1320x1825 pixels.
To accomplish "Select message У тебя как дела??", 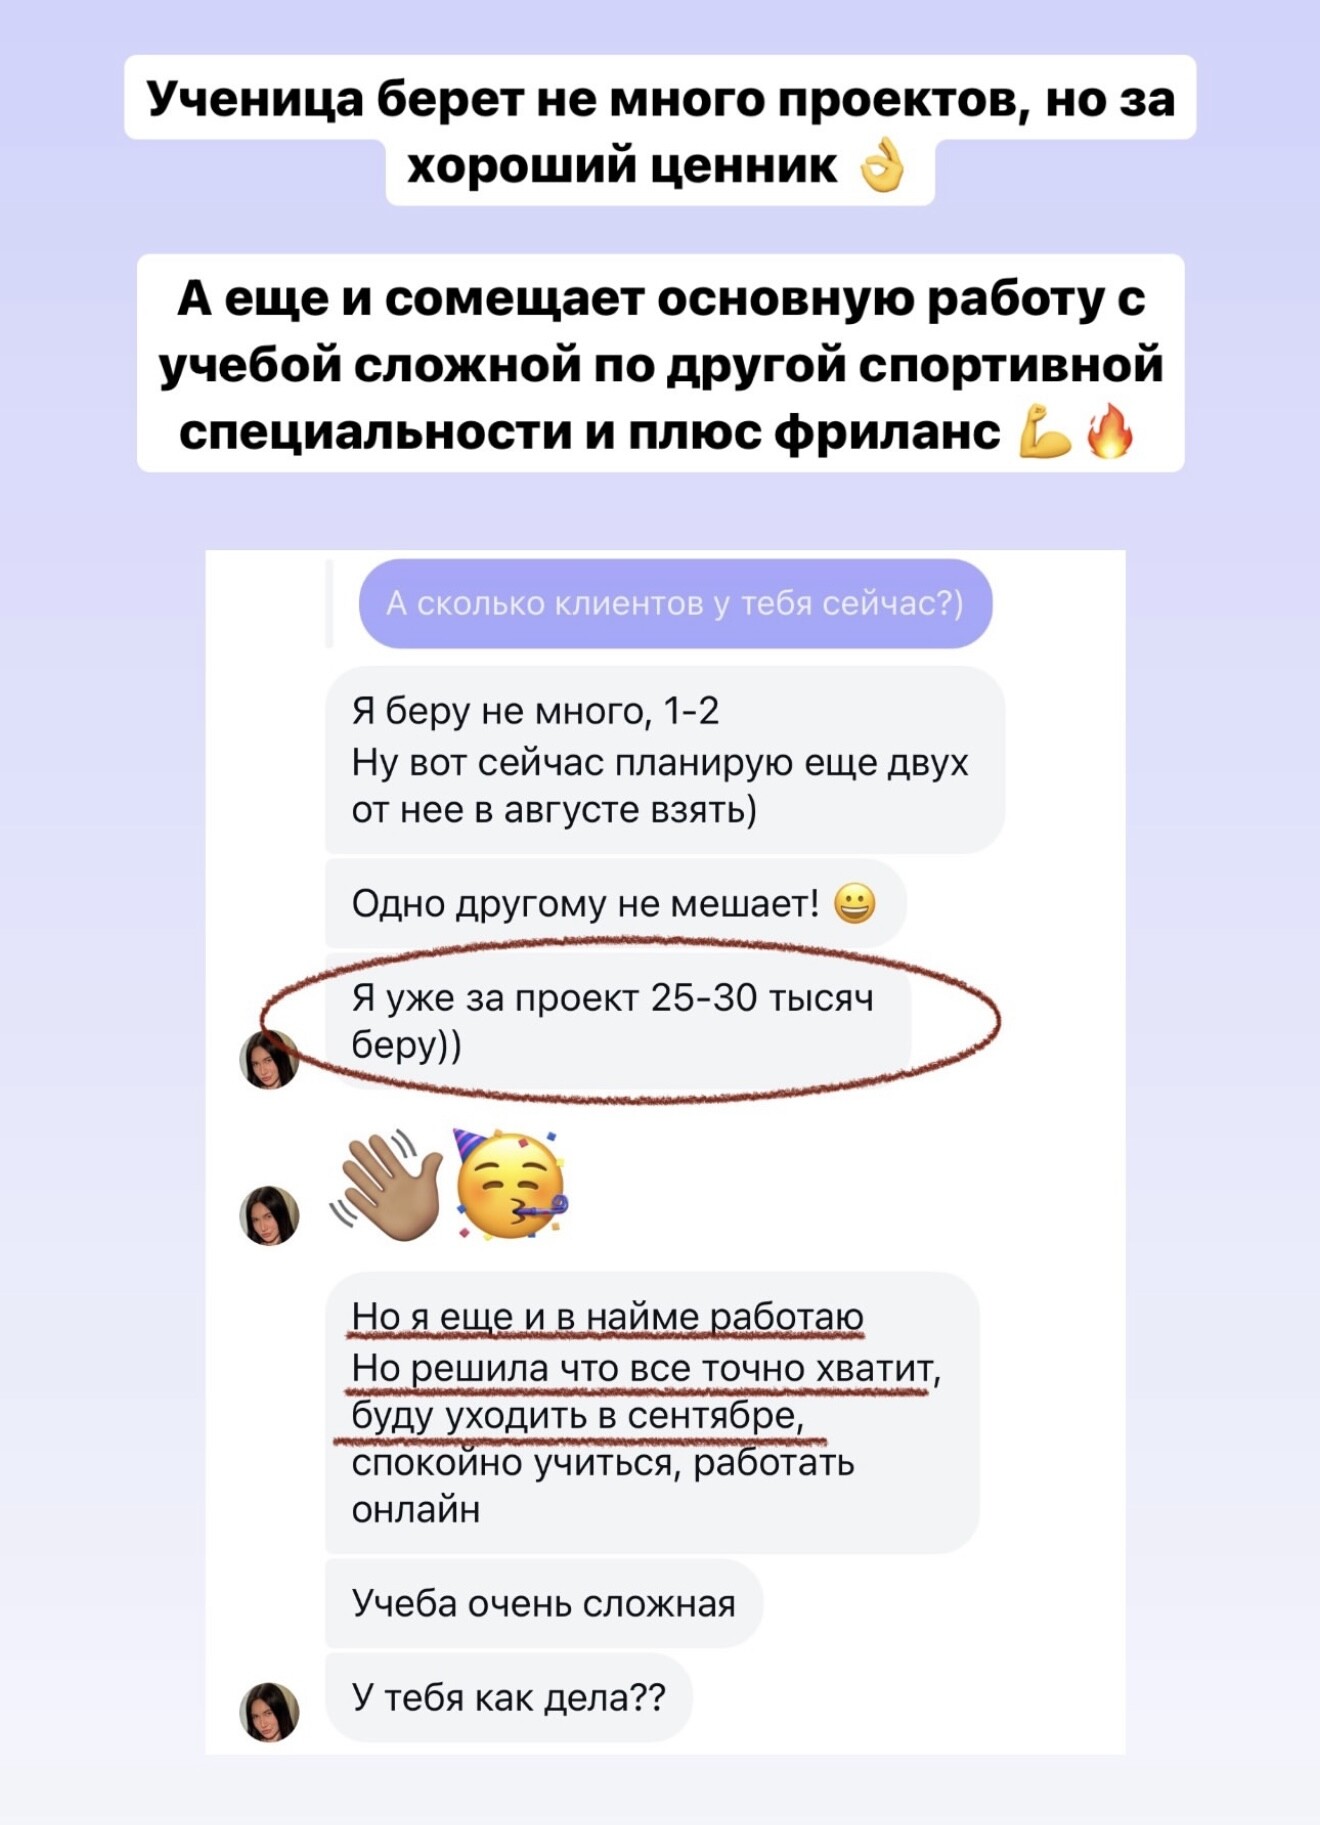I will [509, 1697].
